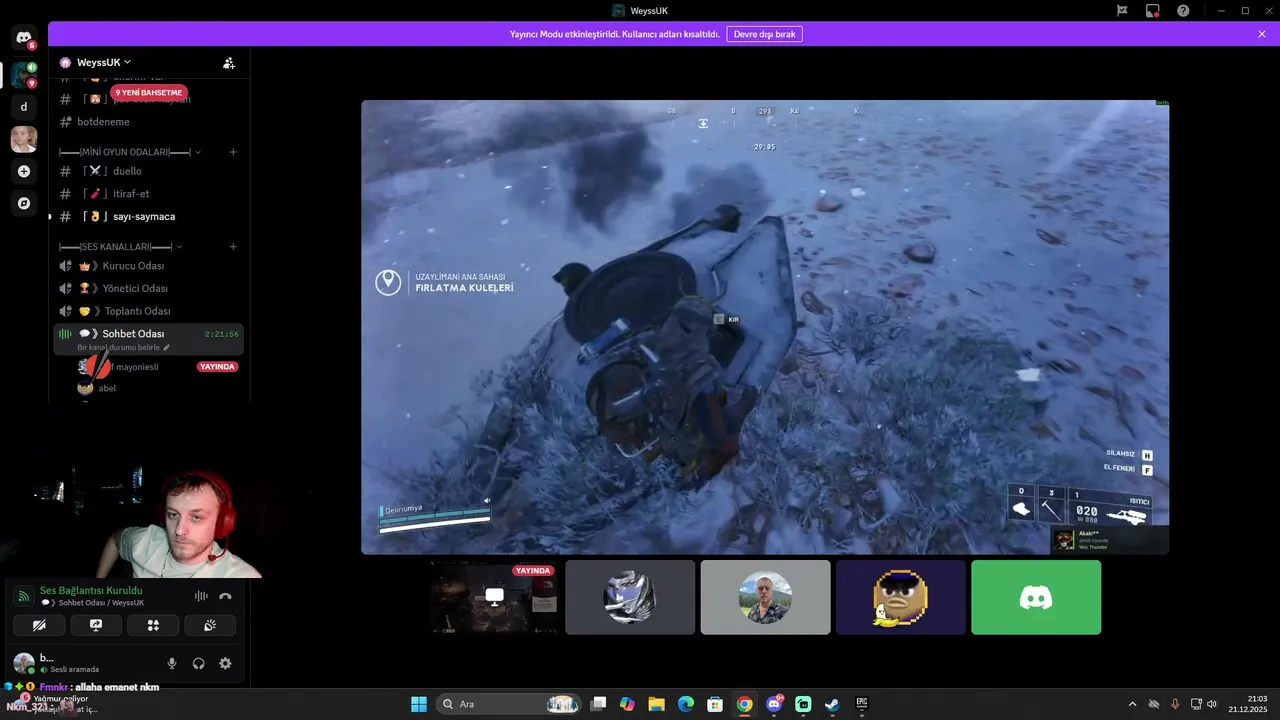
Task: Show hidden icons tray chevron
Action: tap(1132, 704)
